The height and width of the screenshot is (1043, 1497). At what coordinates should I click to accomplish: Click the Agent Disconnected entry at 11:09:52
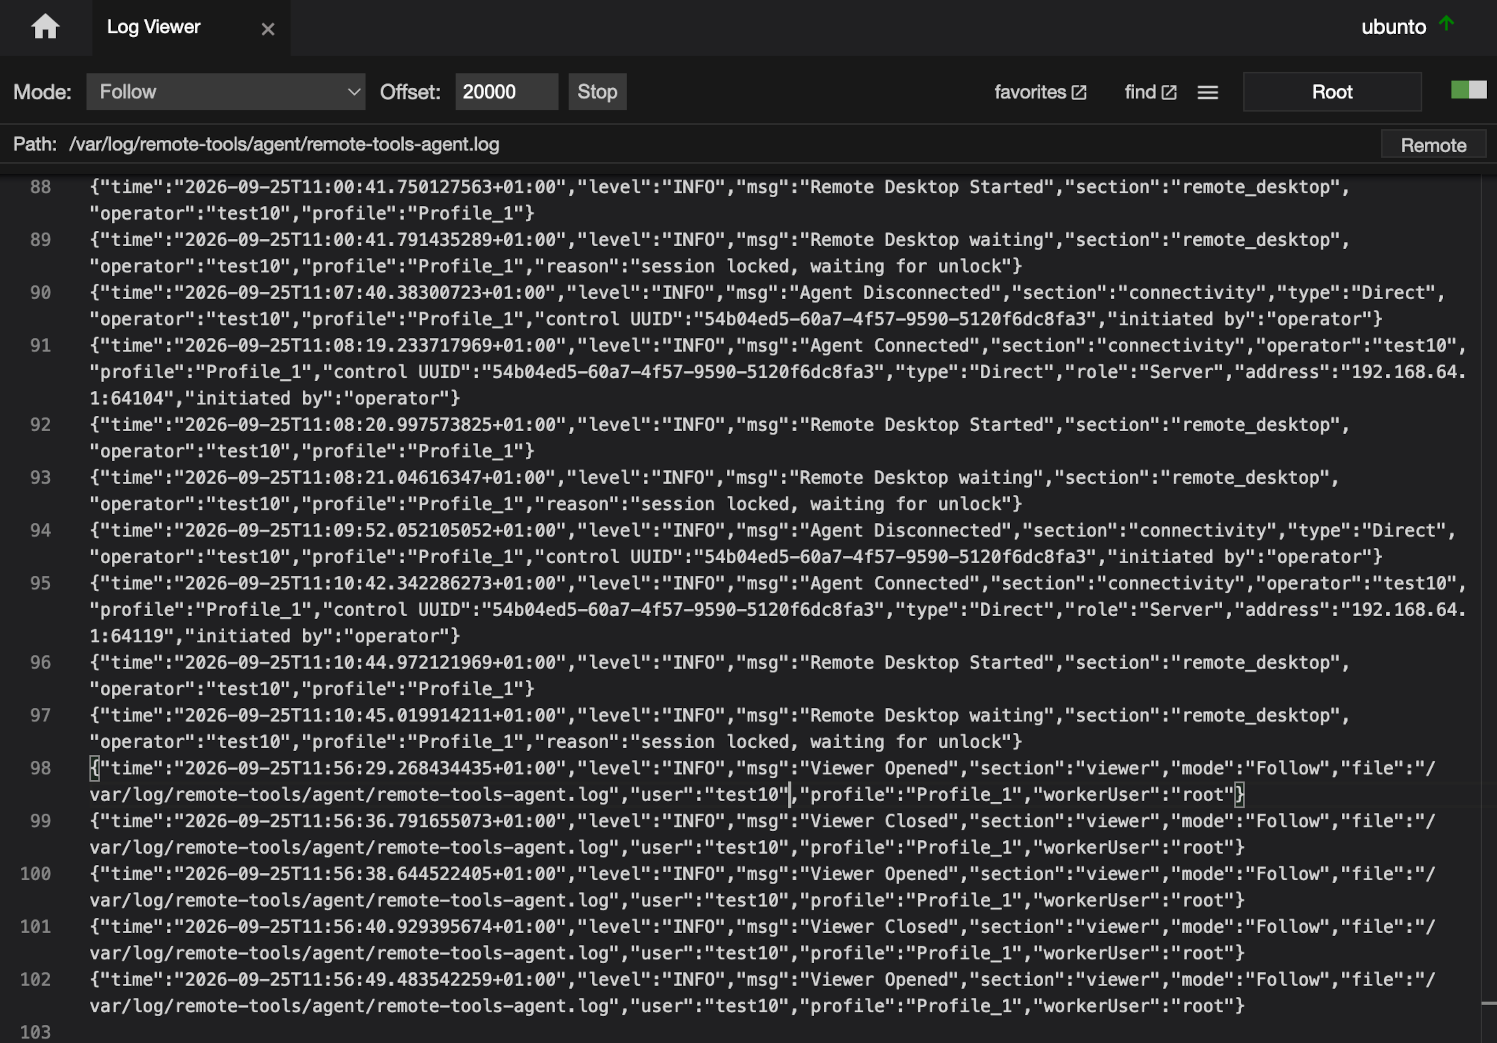(772, 544)
